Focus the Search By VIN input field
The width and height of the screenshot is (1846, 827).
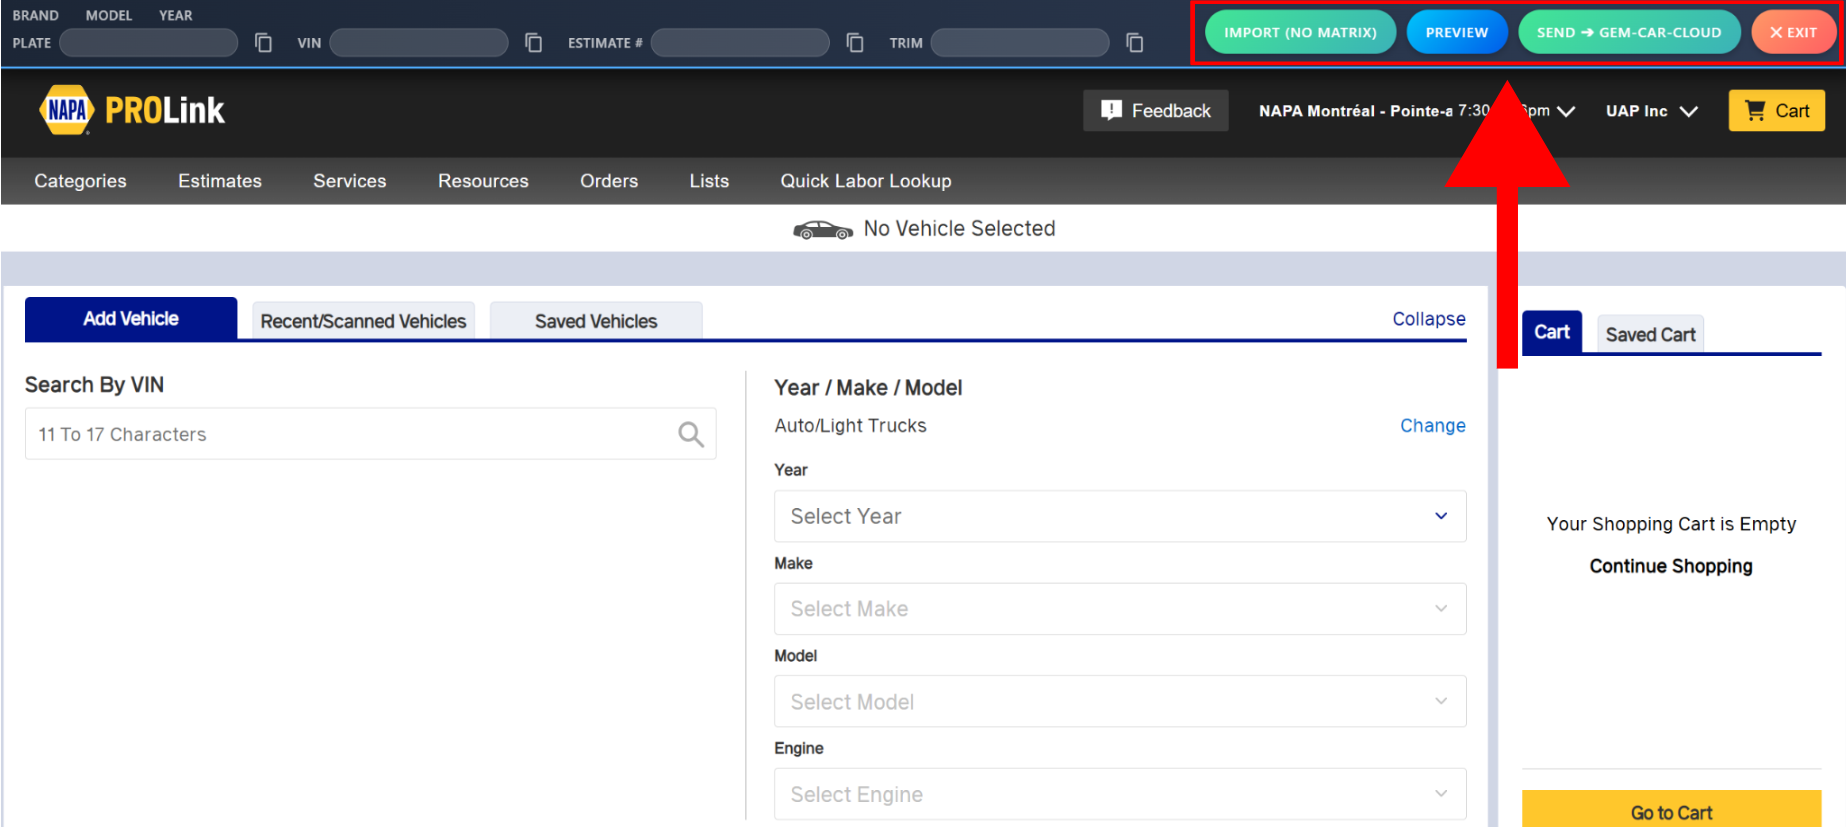click(370, 434)
